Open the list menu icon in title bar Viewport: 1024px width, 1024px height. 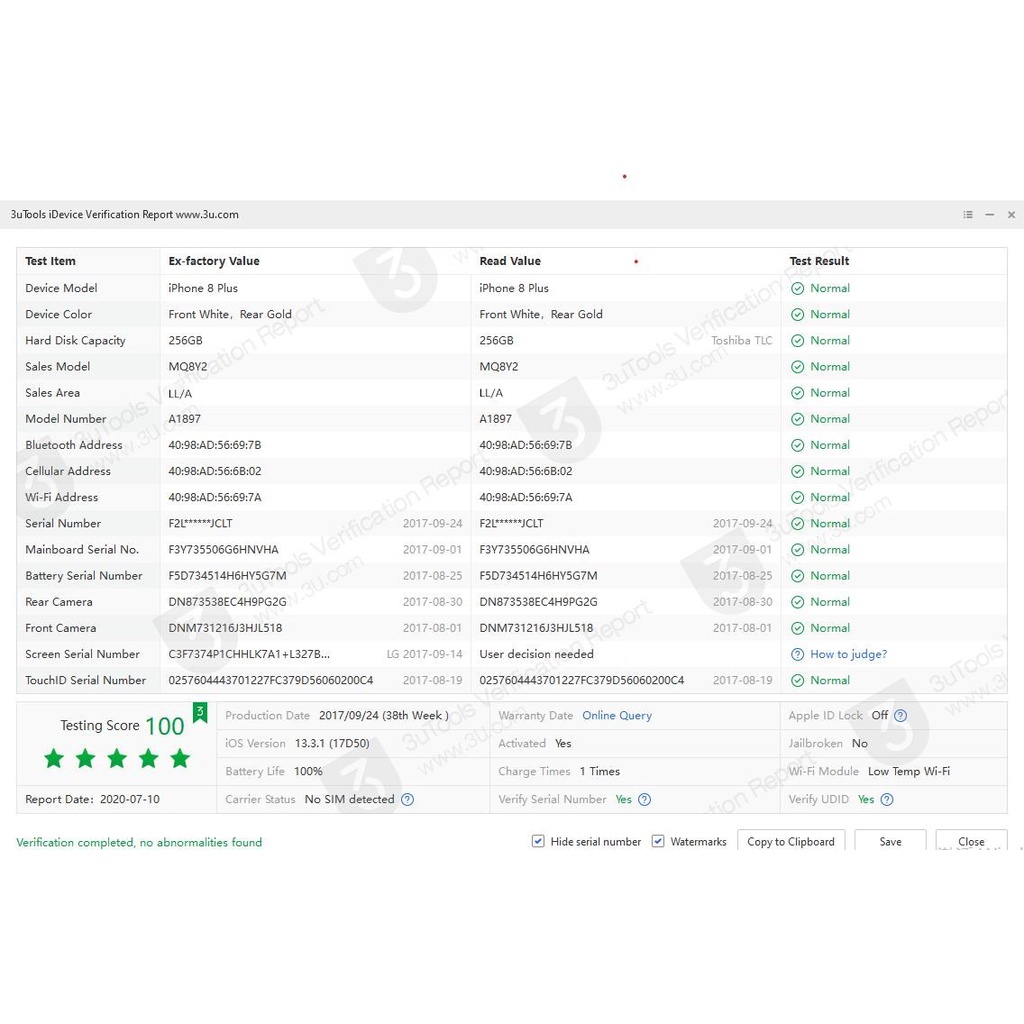pyautogui.click(x=968, y=214)
